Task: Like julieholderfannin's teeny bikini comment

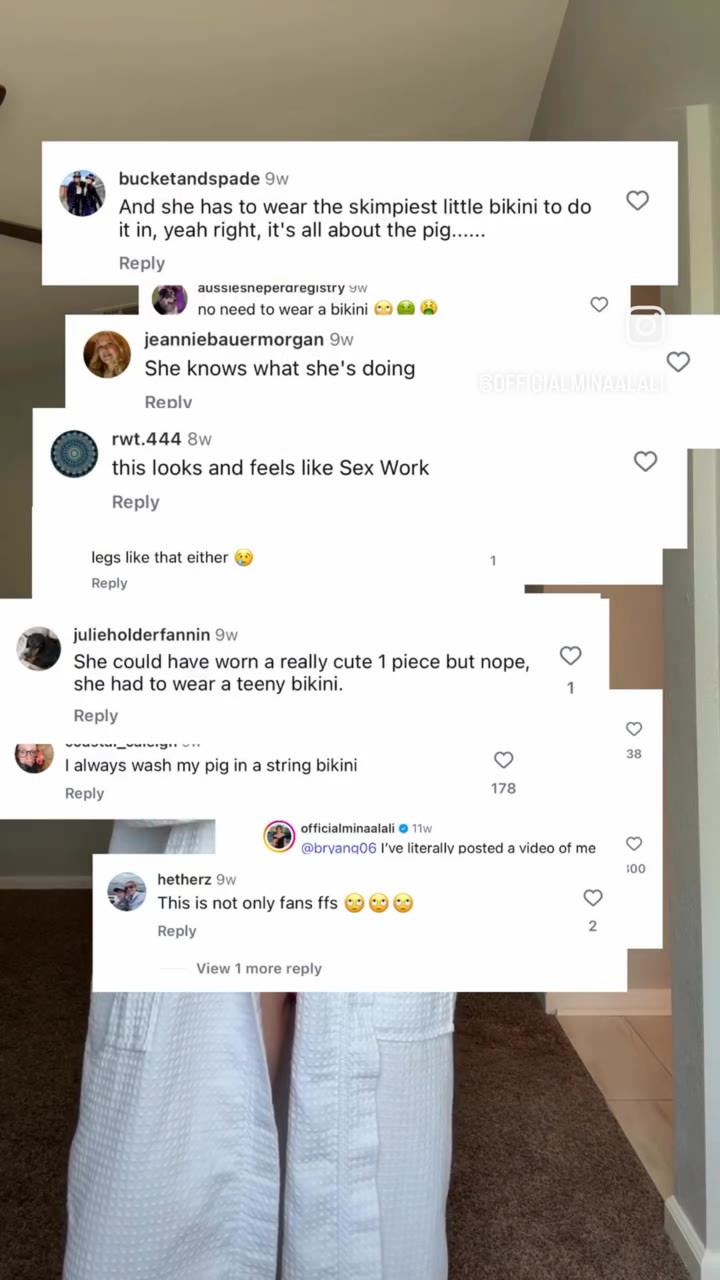Action: [x=570, y=655]
